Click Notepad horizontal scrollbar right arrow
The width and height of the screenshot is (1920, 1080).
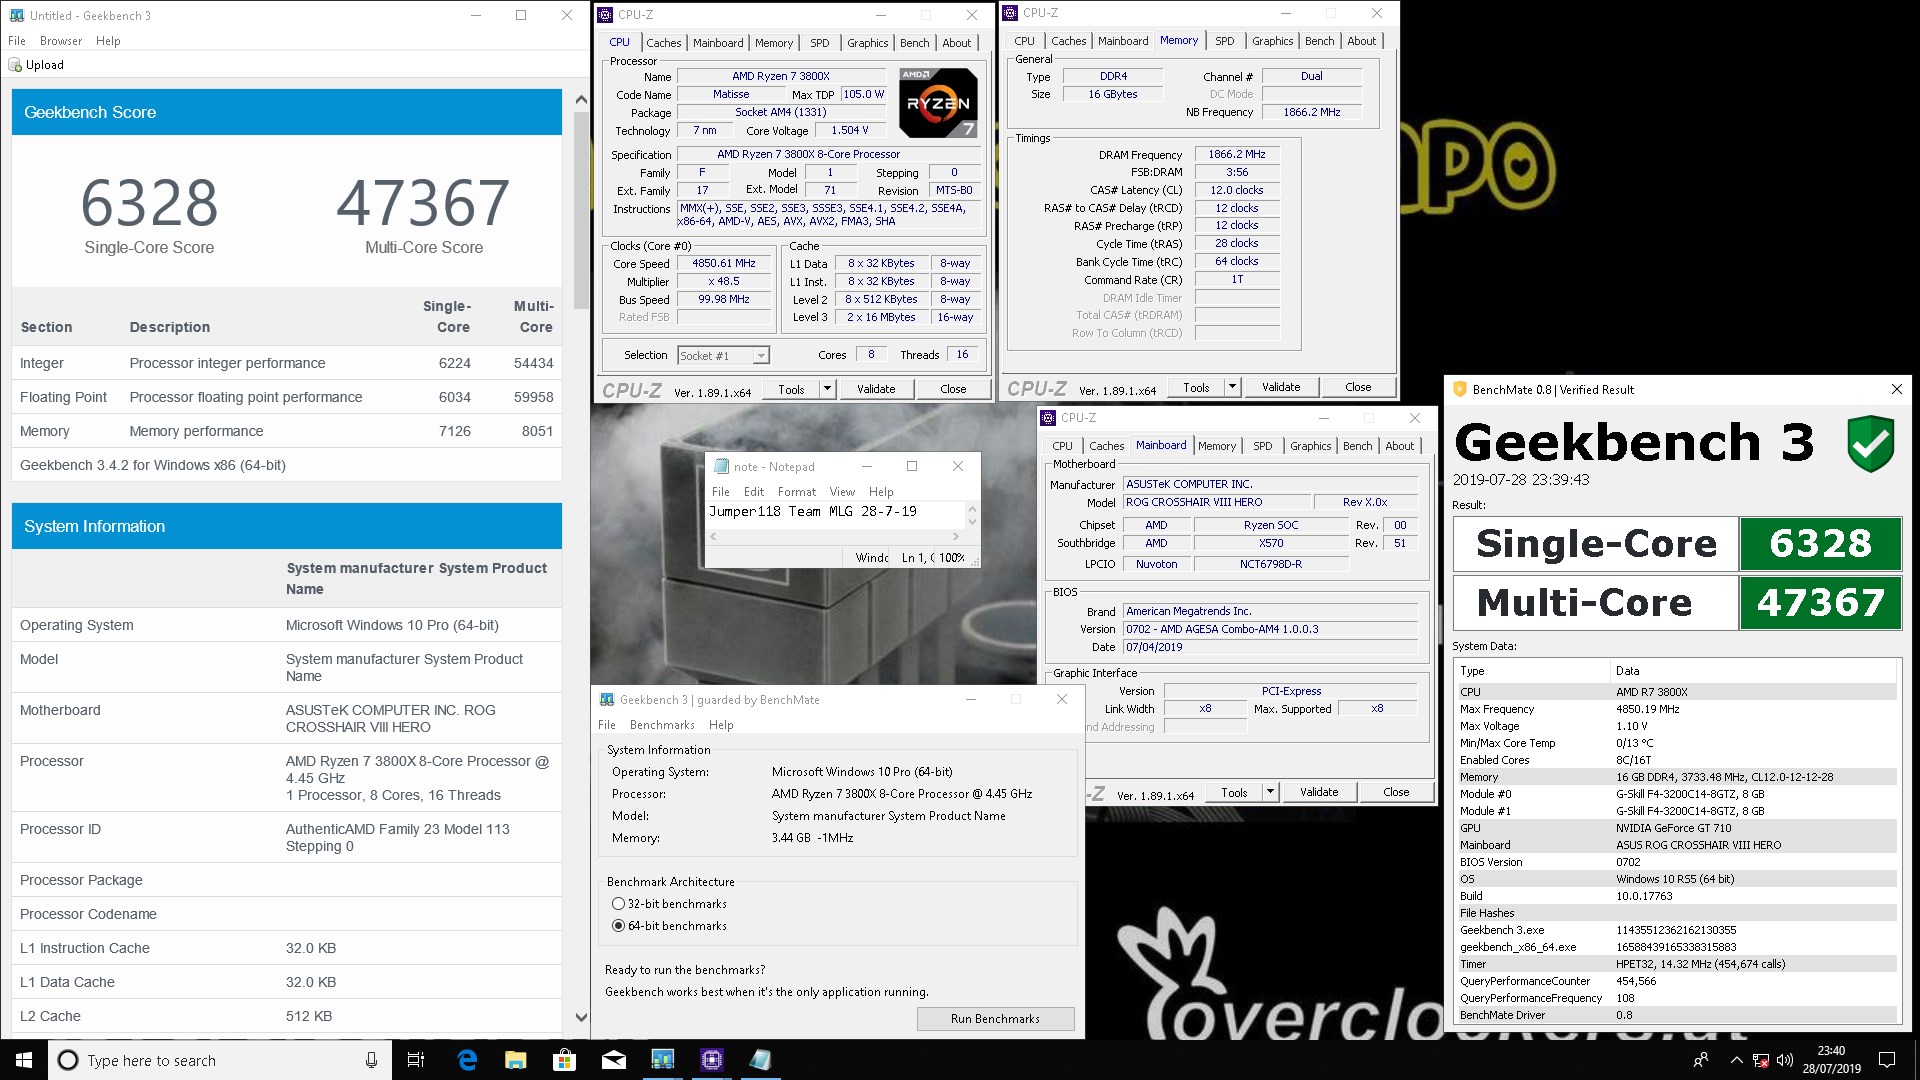pyautogui.click(x=956, y=537)
